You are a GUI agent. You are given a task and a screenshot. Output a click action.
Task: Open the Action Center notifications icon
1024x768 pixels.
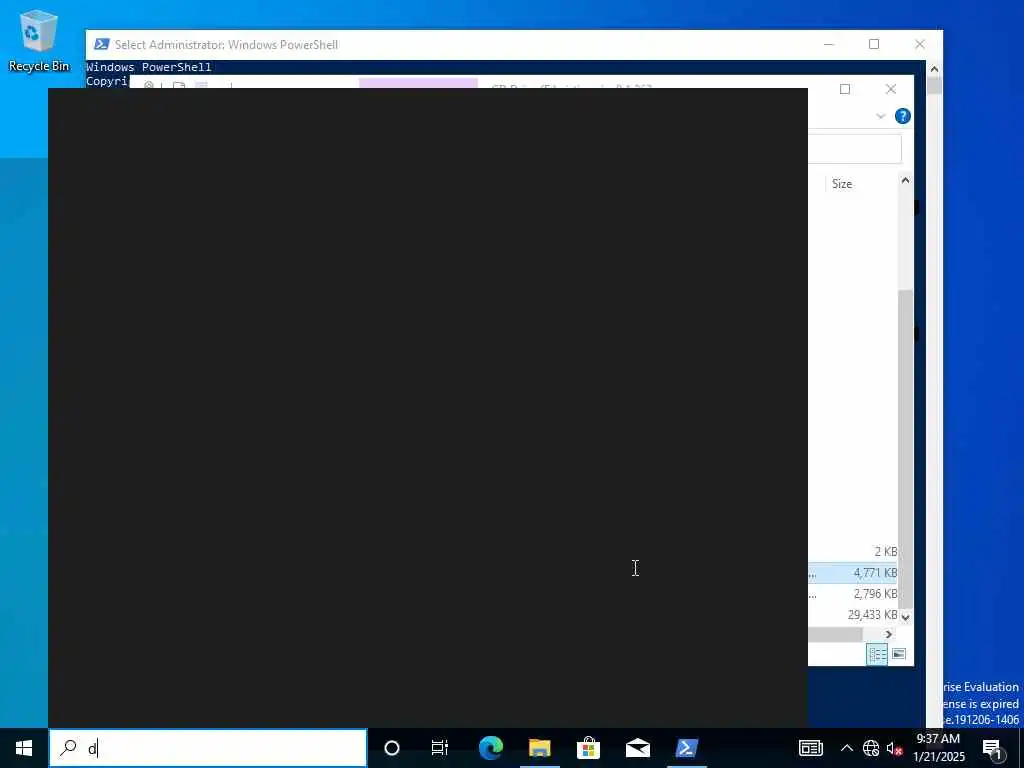tap(992, 748)
